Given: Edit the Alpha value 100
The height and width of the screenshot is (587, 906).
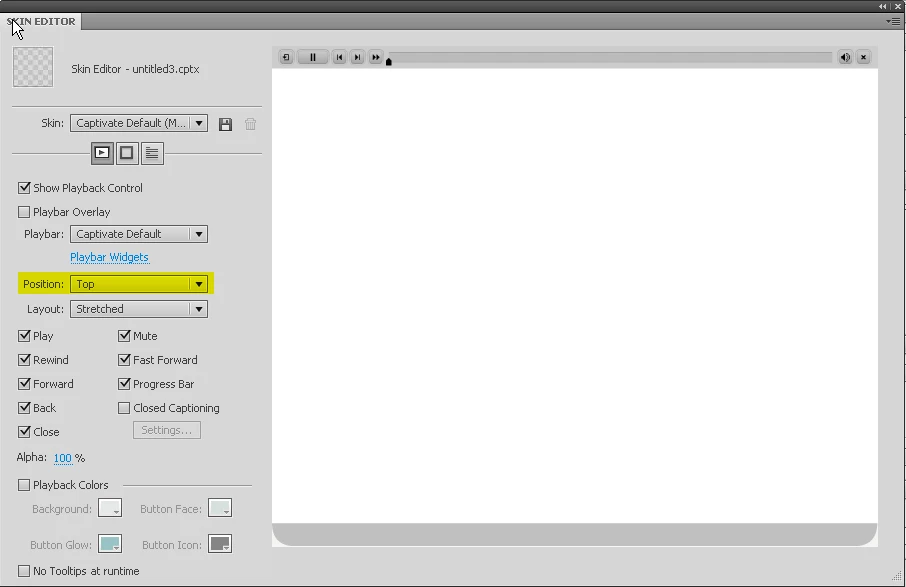Looking at the screenshot, I should click(x=62, y=458).
